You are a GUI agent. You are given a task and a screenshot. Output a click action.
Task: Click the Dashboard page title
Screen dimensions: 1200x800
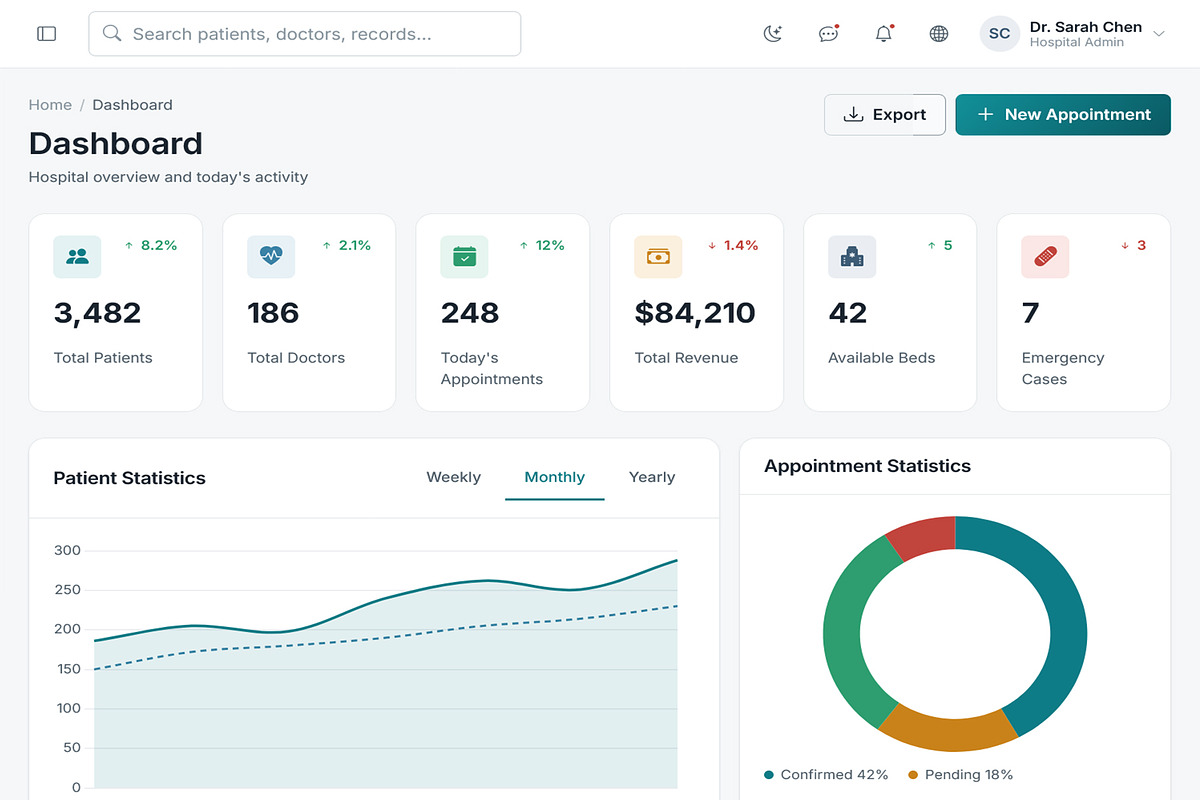tap(116, 144)
